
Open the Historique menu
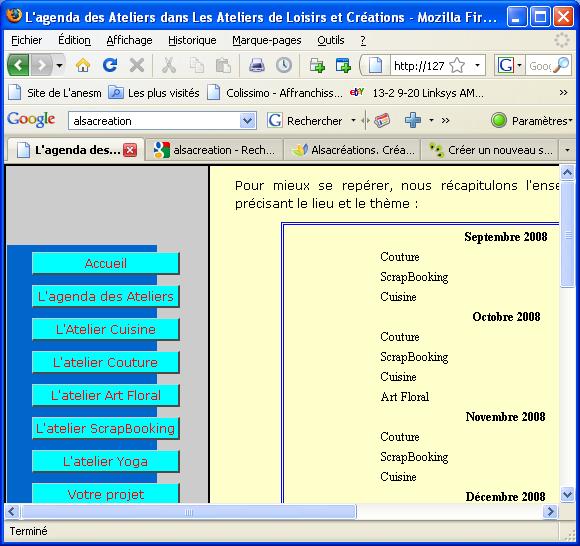(x=192, y=40)
